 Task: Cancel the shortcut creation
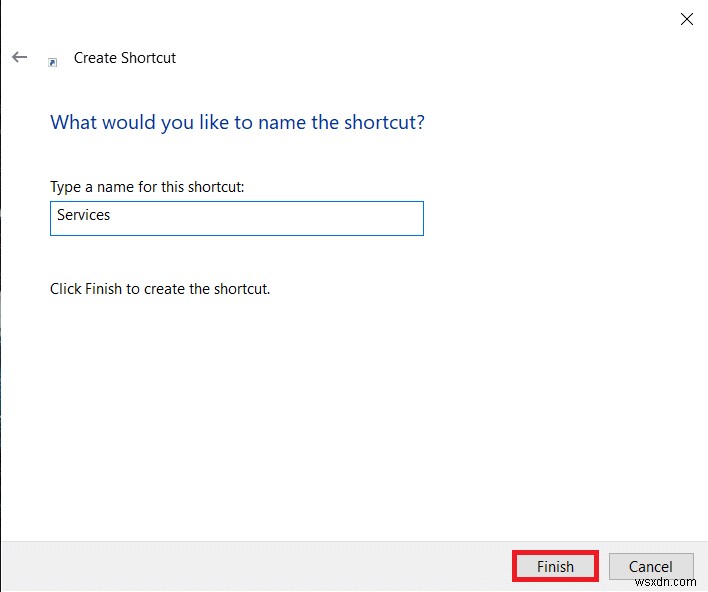(651, 566)
